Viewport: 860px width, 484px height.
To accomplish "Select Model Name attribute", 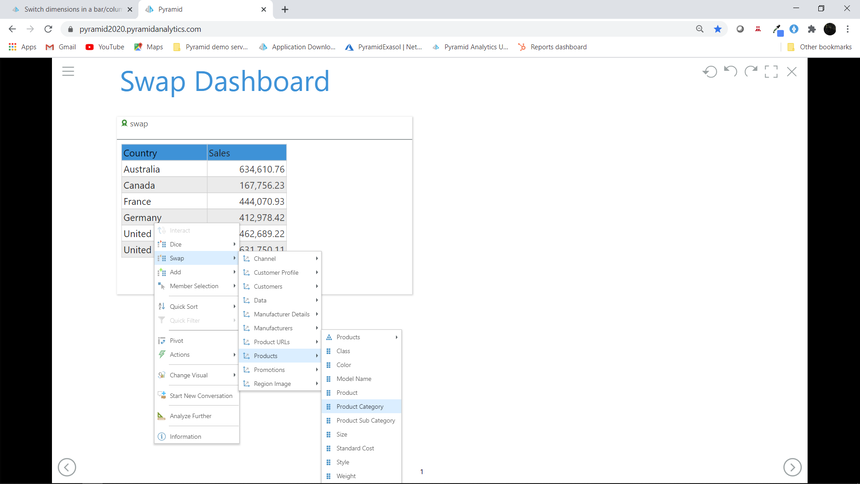I will pyautogui.click(x=361, y=379).
